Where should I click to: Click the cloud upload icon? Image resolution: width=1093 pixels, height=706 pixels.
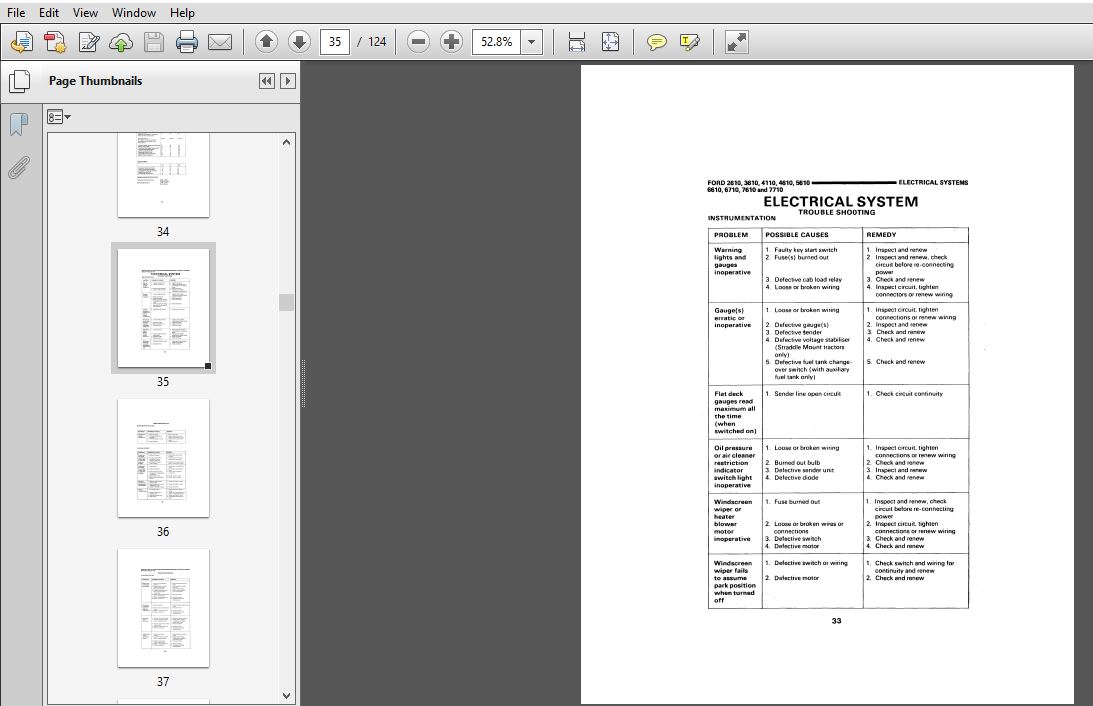coord(121,42)
